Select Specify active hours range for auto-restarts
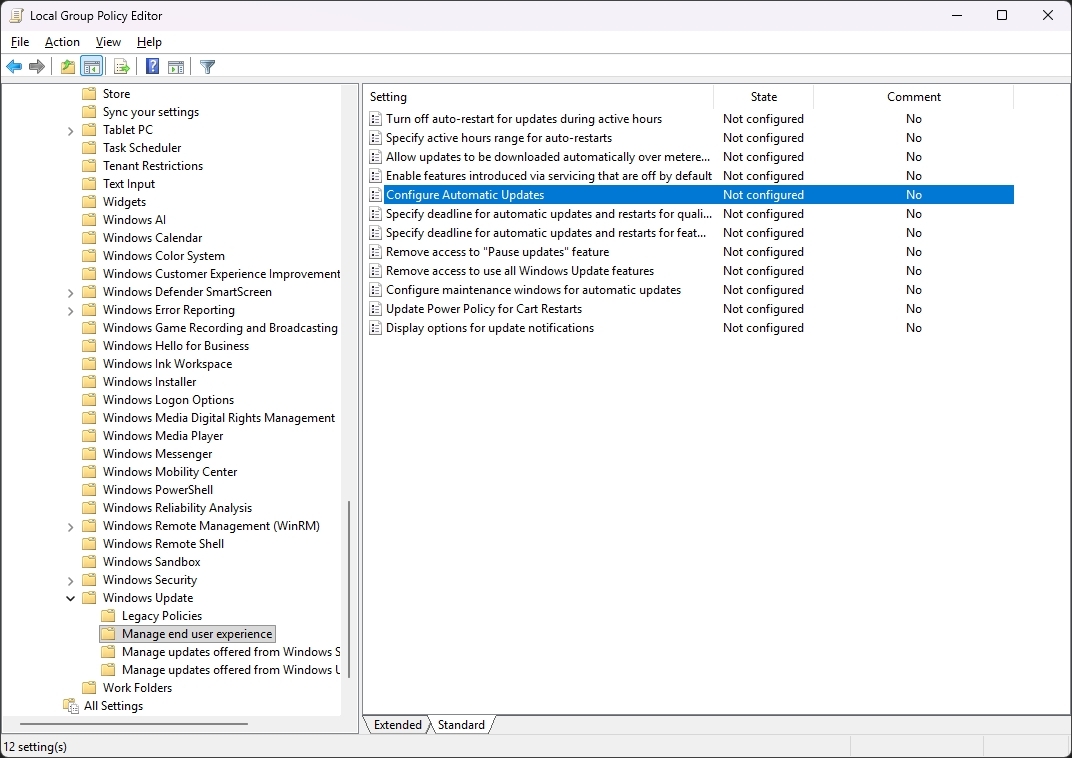1072x758 pixels. (498, 138)
